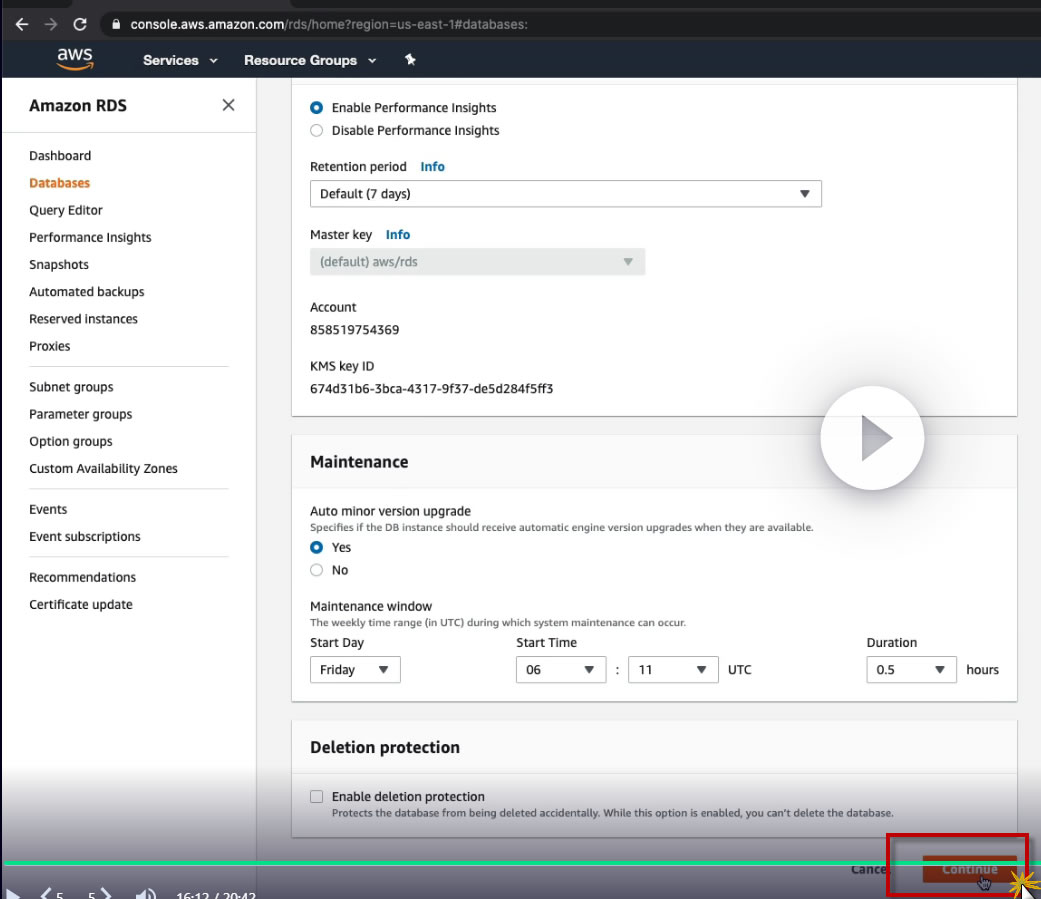Open Subnet groups in sidebar
This screenshot has width=1041, height=899.
point(71,386)
